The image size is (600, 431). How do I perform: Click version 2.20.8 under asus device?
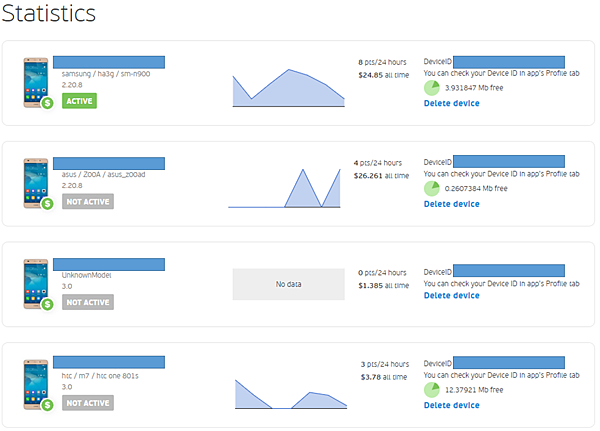[x=72, y=186]
